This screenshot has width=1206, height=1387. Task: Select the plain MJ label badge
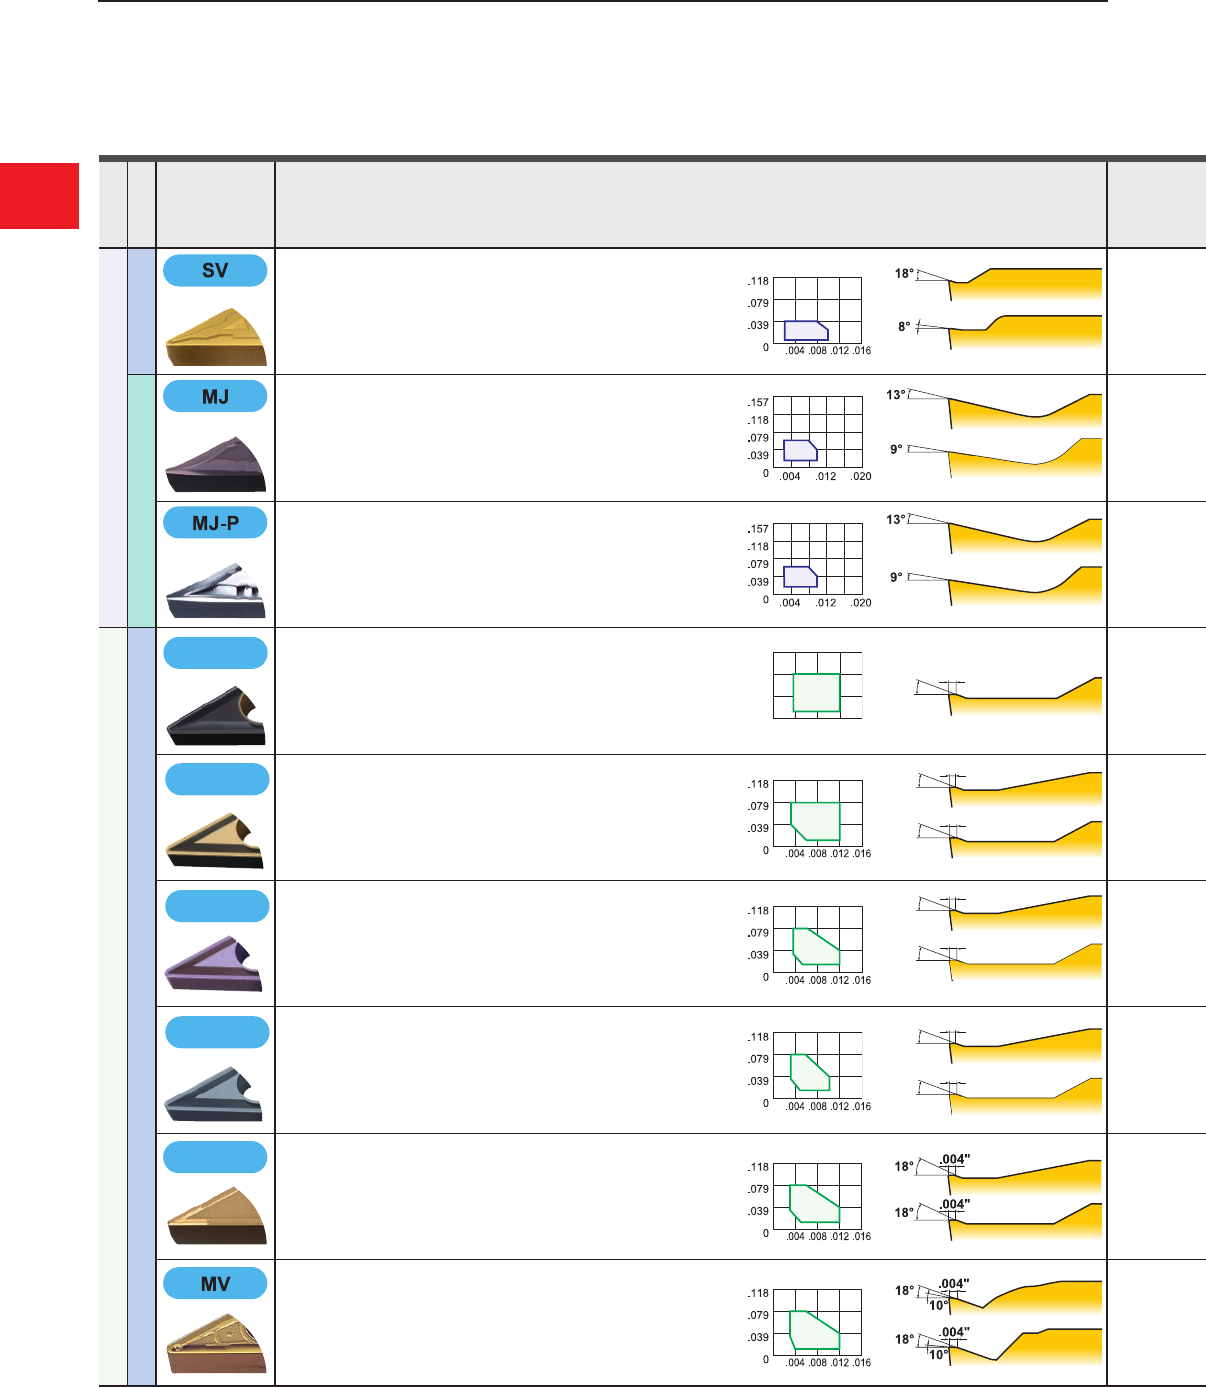[x=215, y=397]
